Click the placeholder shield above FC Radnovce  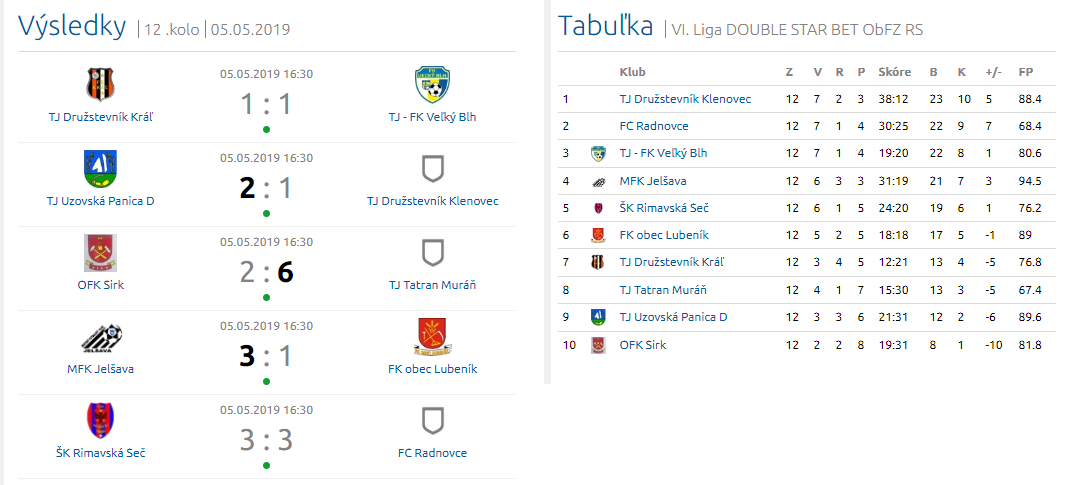point(432,420)
